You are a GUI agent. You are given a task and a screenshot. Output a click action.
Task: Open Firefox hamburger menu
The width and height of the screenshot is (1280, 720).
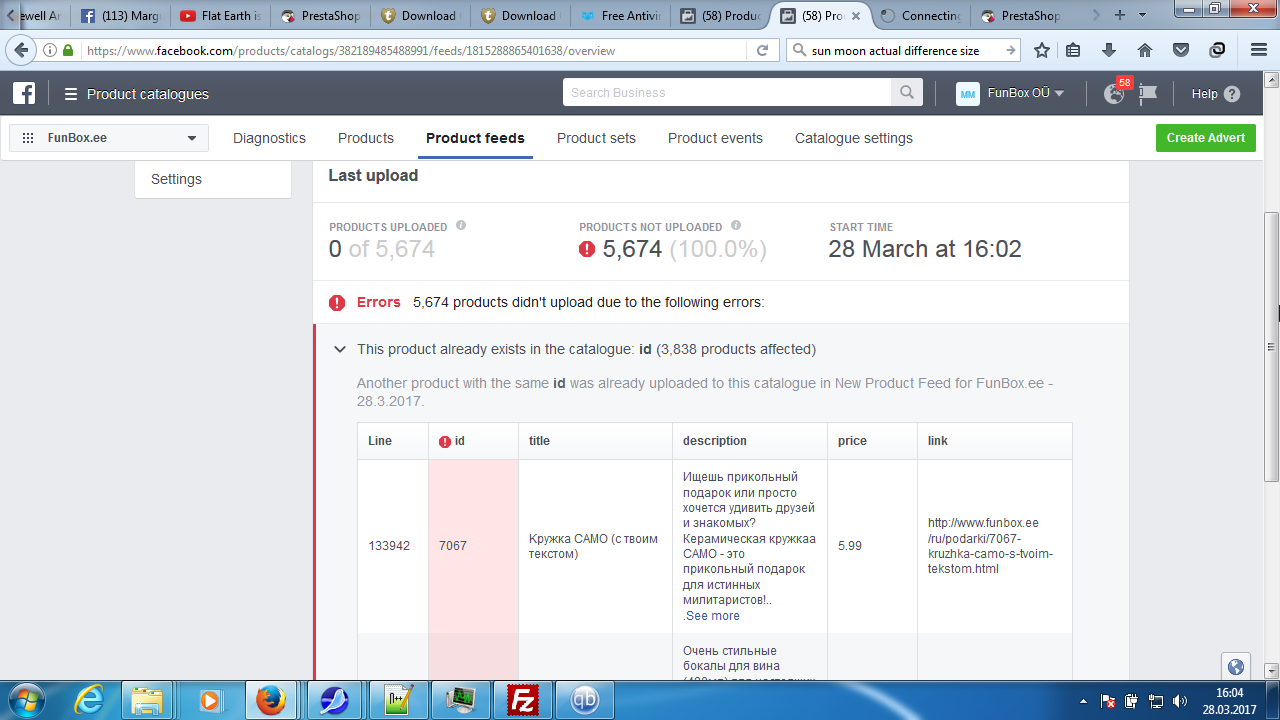(1259, 50)
